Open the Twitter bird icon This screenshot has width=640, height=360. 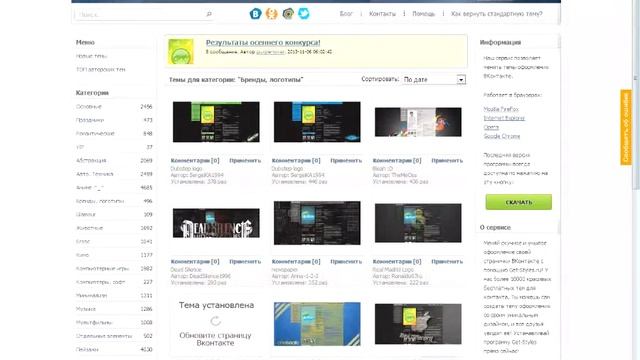[x=304, y=14]
